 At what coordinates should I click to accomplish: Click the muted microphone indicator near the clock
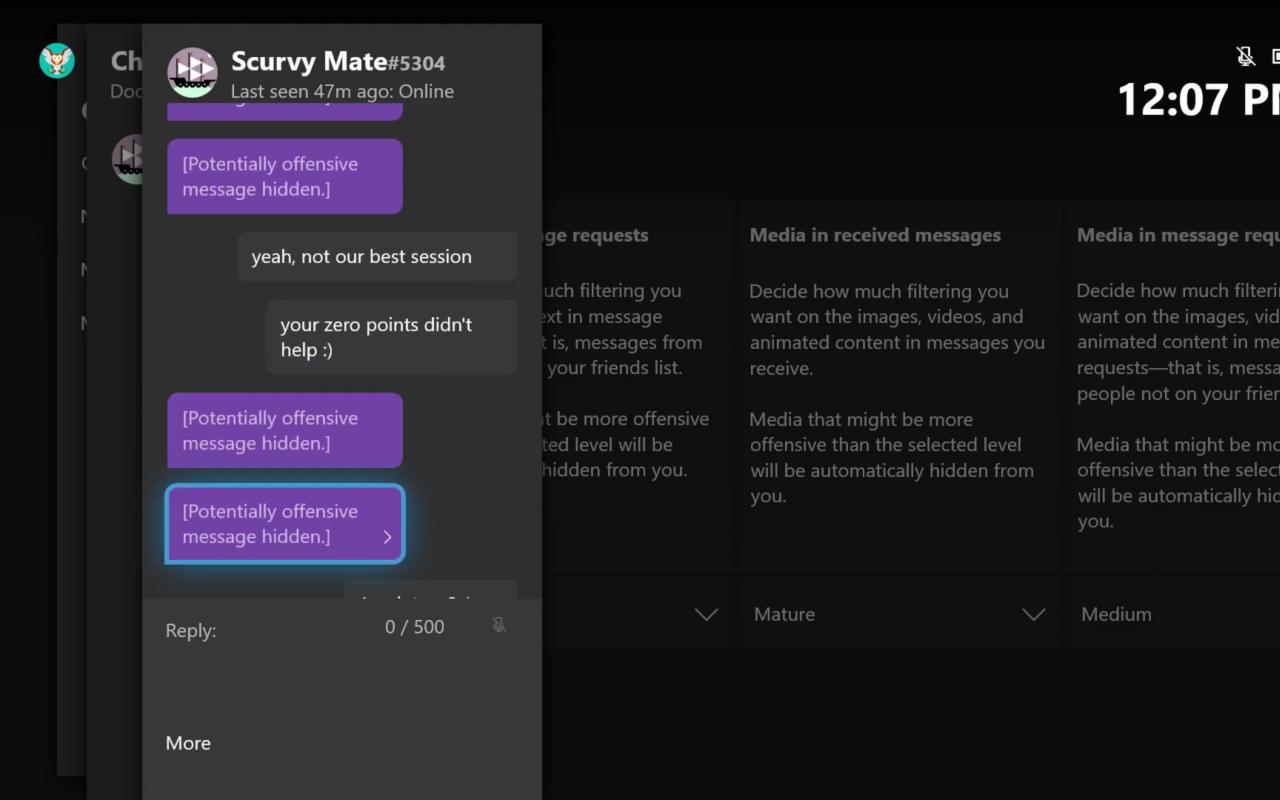1245,57
